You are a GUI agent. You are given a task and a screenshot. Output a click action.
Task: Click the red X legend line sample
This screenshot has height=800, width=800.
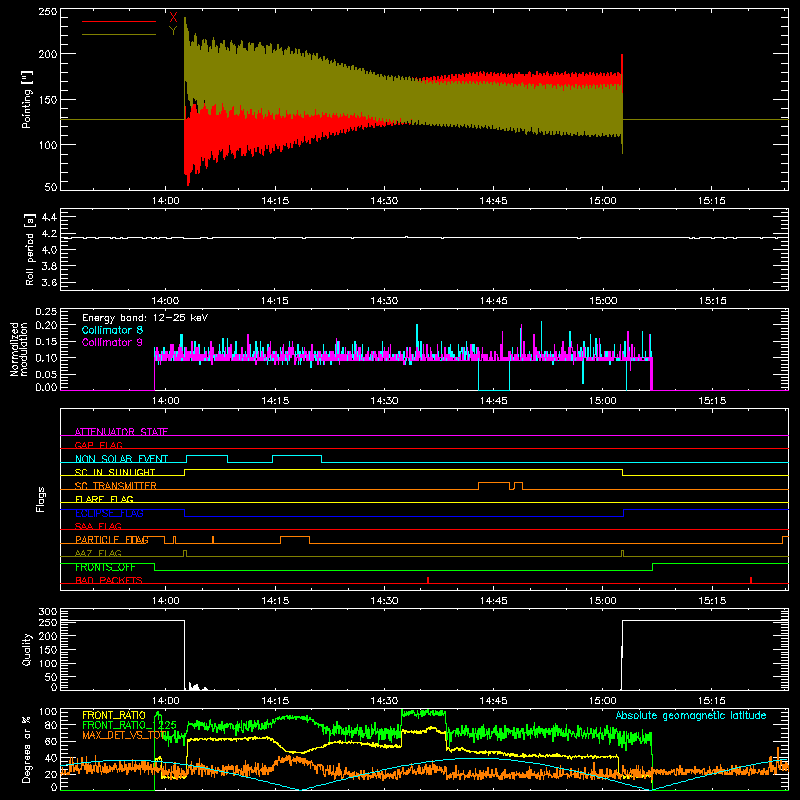[119, 21]
